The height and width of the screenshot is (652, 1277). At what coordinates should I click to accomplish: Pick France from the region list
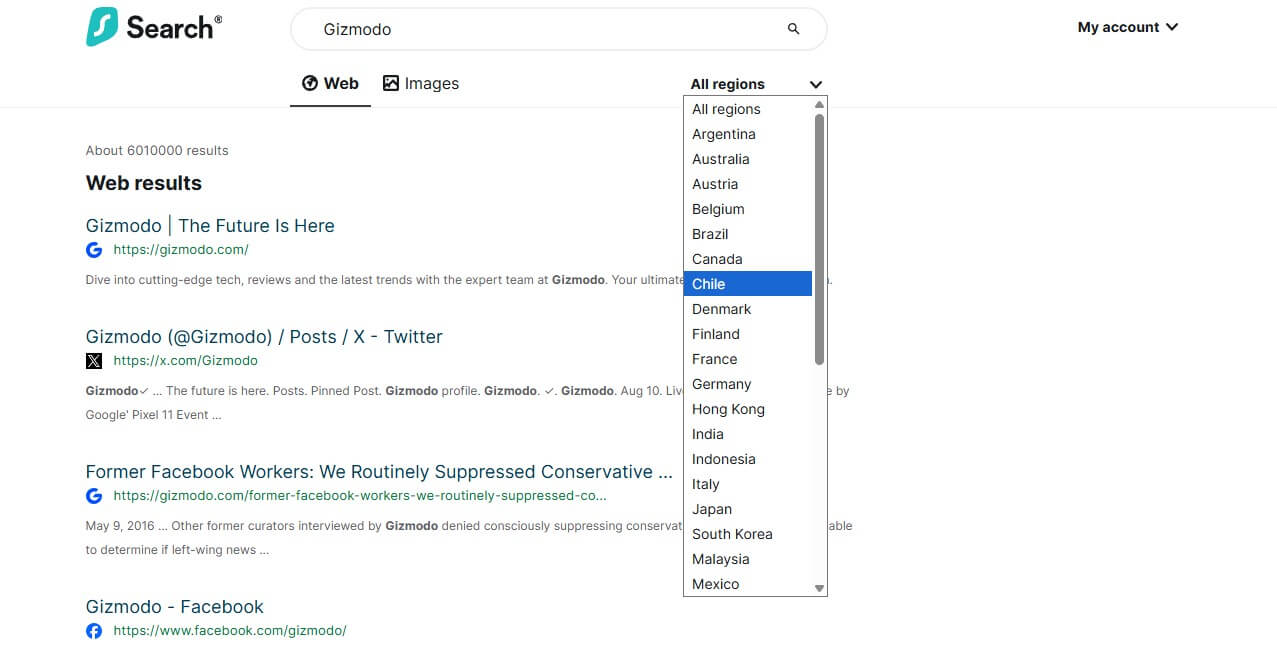[748, 359]
